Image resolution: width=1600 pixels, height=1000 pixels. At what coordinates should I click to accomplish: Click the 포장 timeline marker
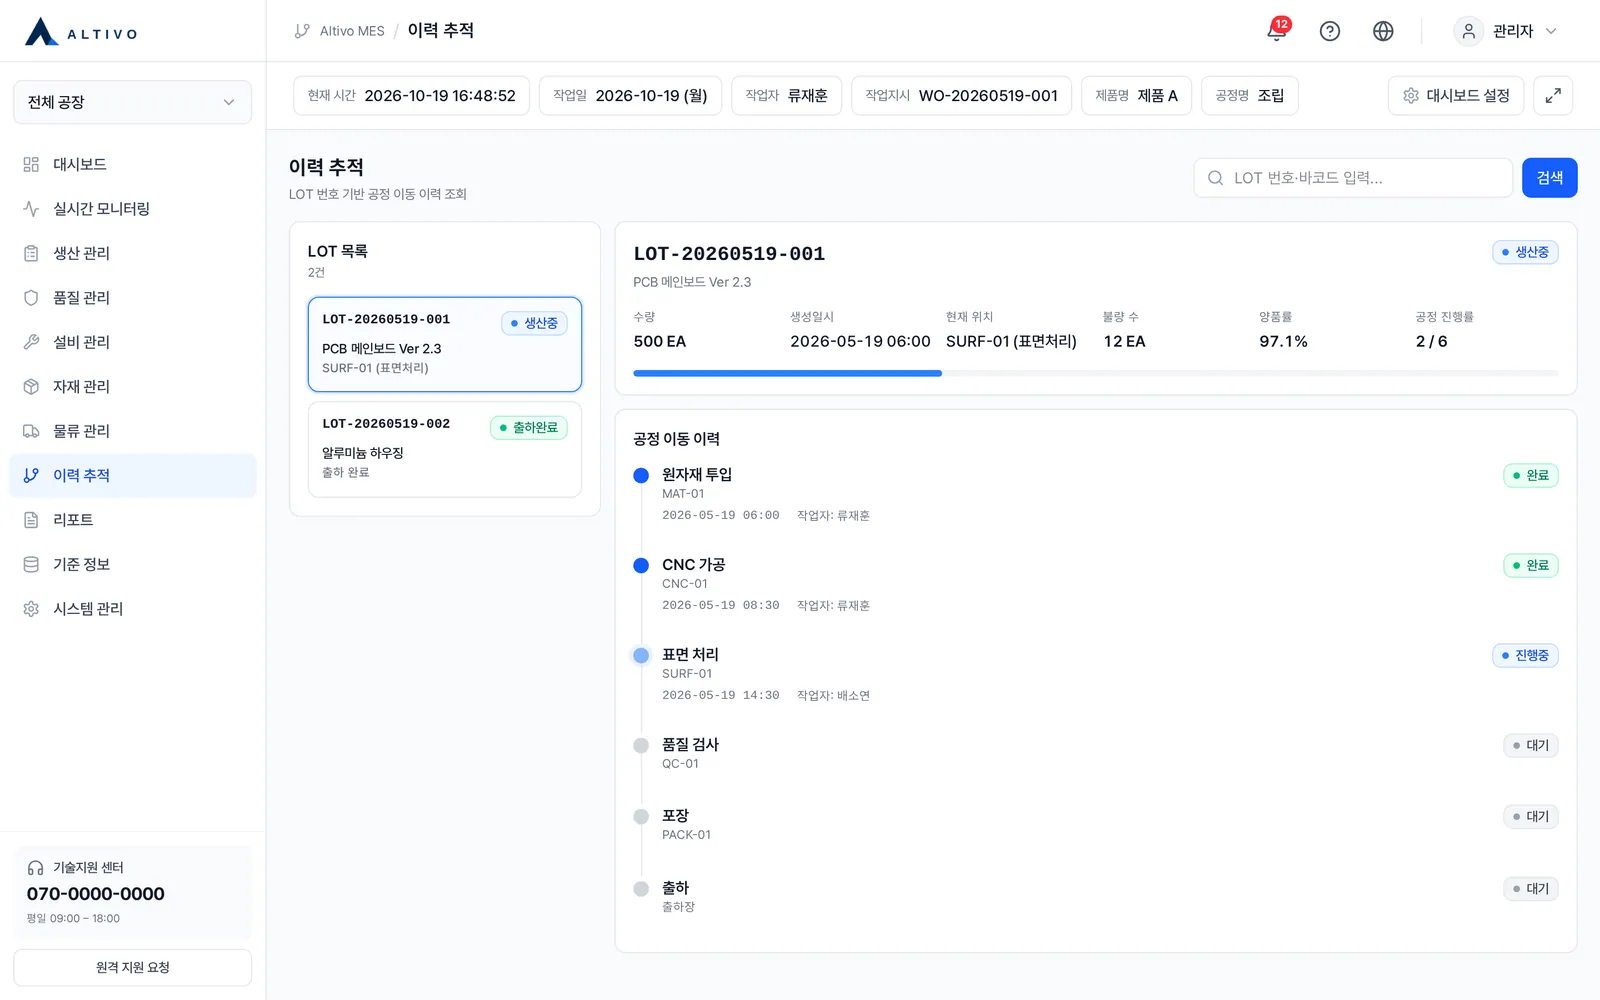(641, 817)
